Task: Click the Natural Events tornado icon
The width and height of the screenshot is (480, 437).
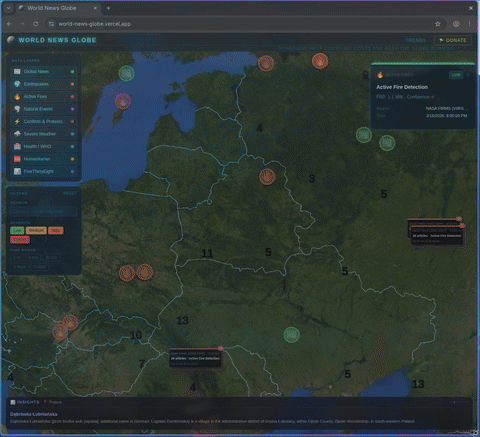Action: coord(17,109)
